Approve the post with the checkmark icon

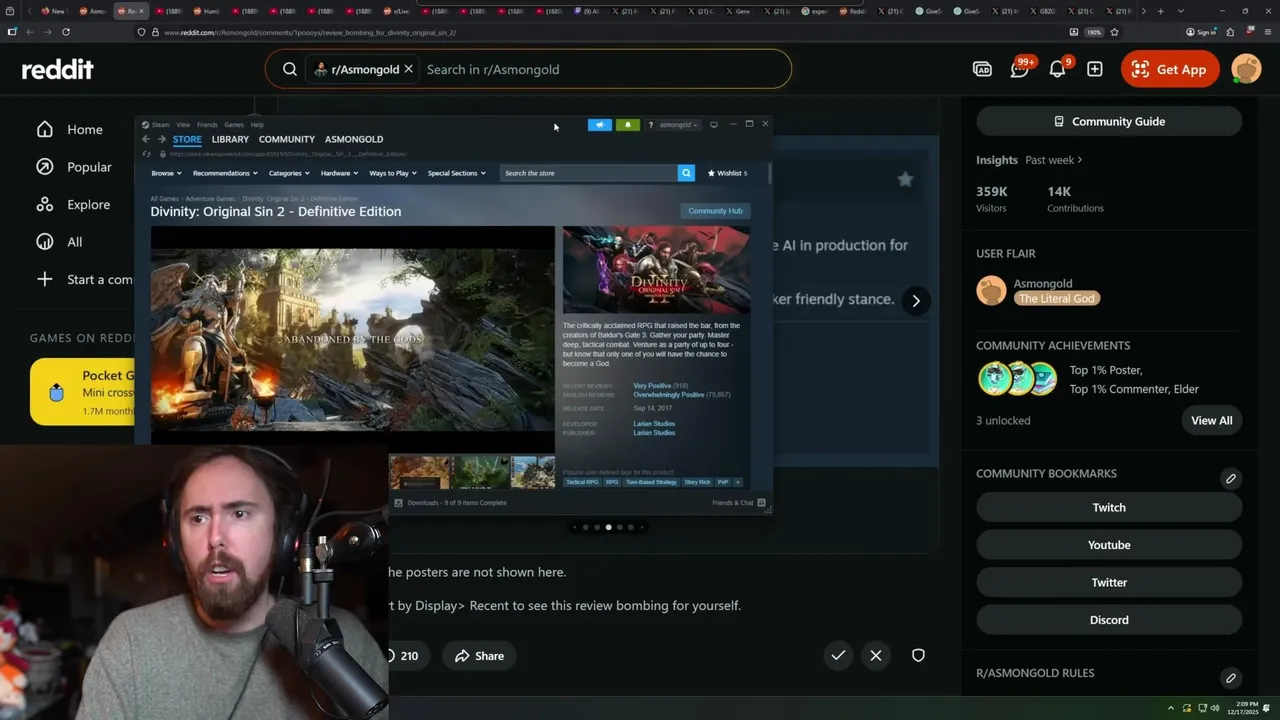pyautogui.click(x=838, y=655)
